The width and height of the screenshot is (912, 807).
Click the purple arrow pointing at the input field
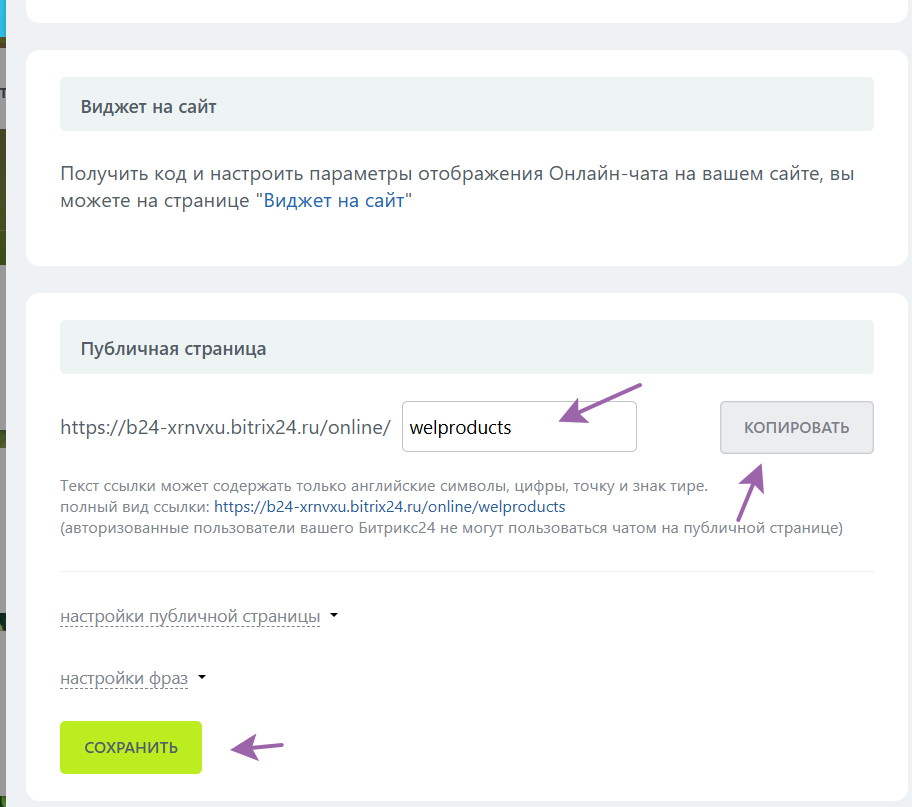[598, 402]
